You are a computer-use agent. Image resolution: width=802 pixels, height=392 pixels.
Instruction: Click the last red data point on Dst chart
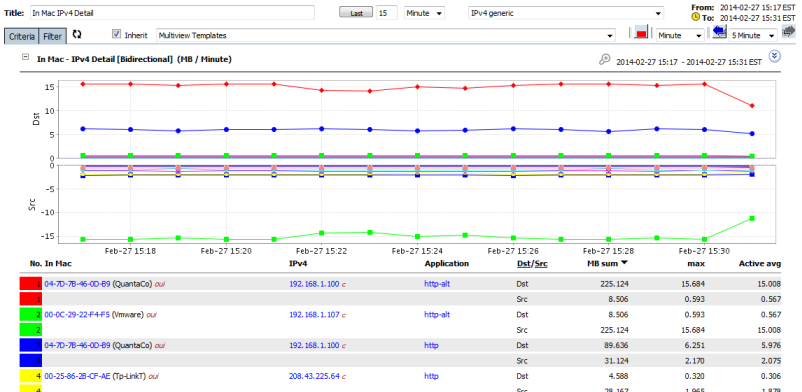[x=752, y=106]
